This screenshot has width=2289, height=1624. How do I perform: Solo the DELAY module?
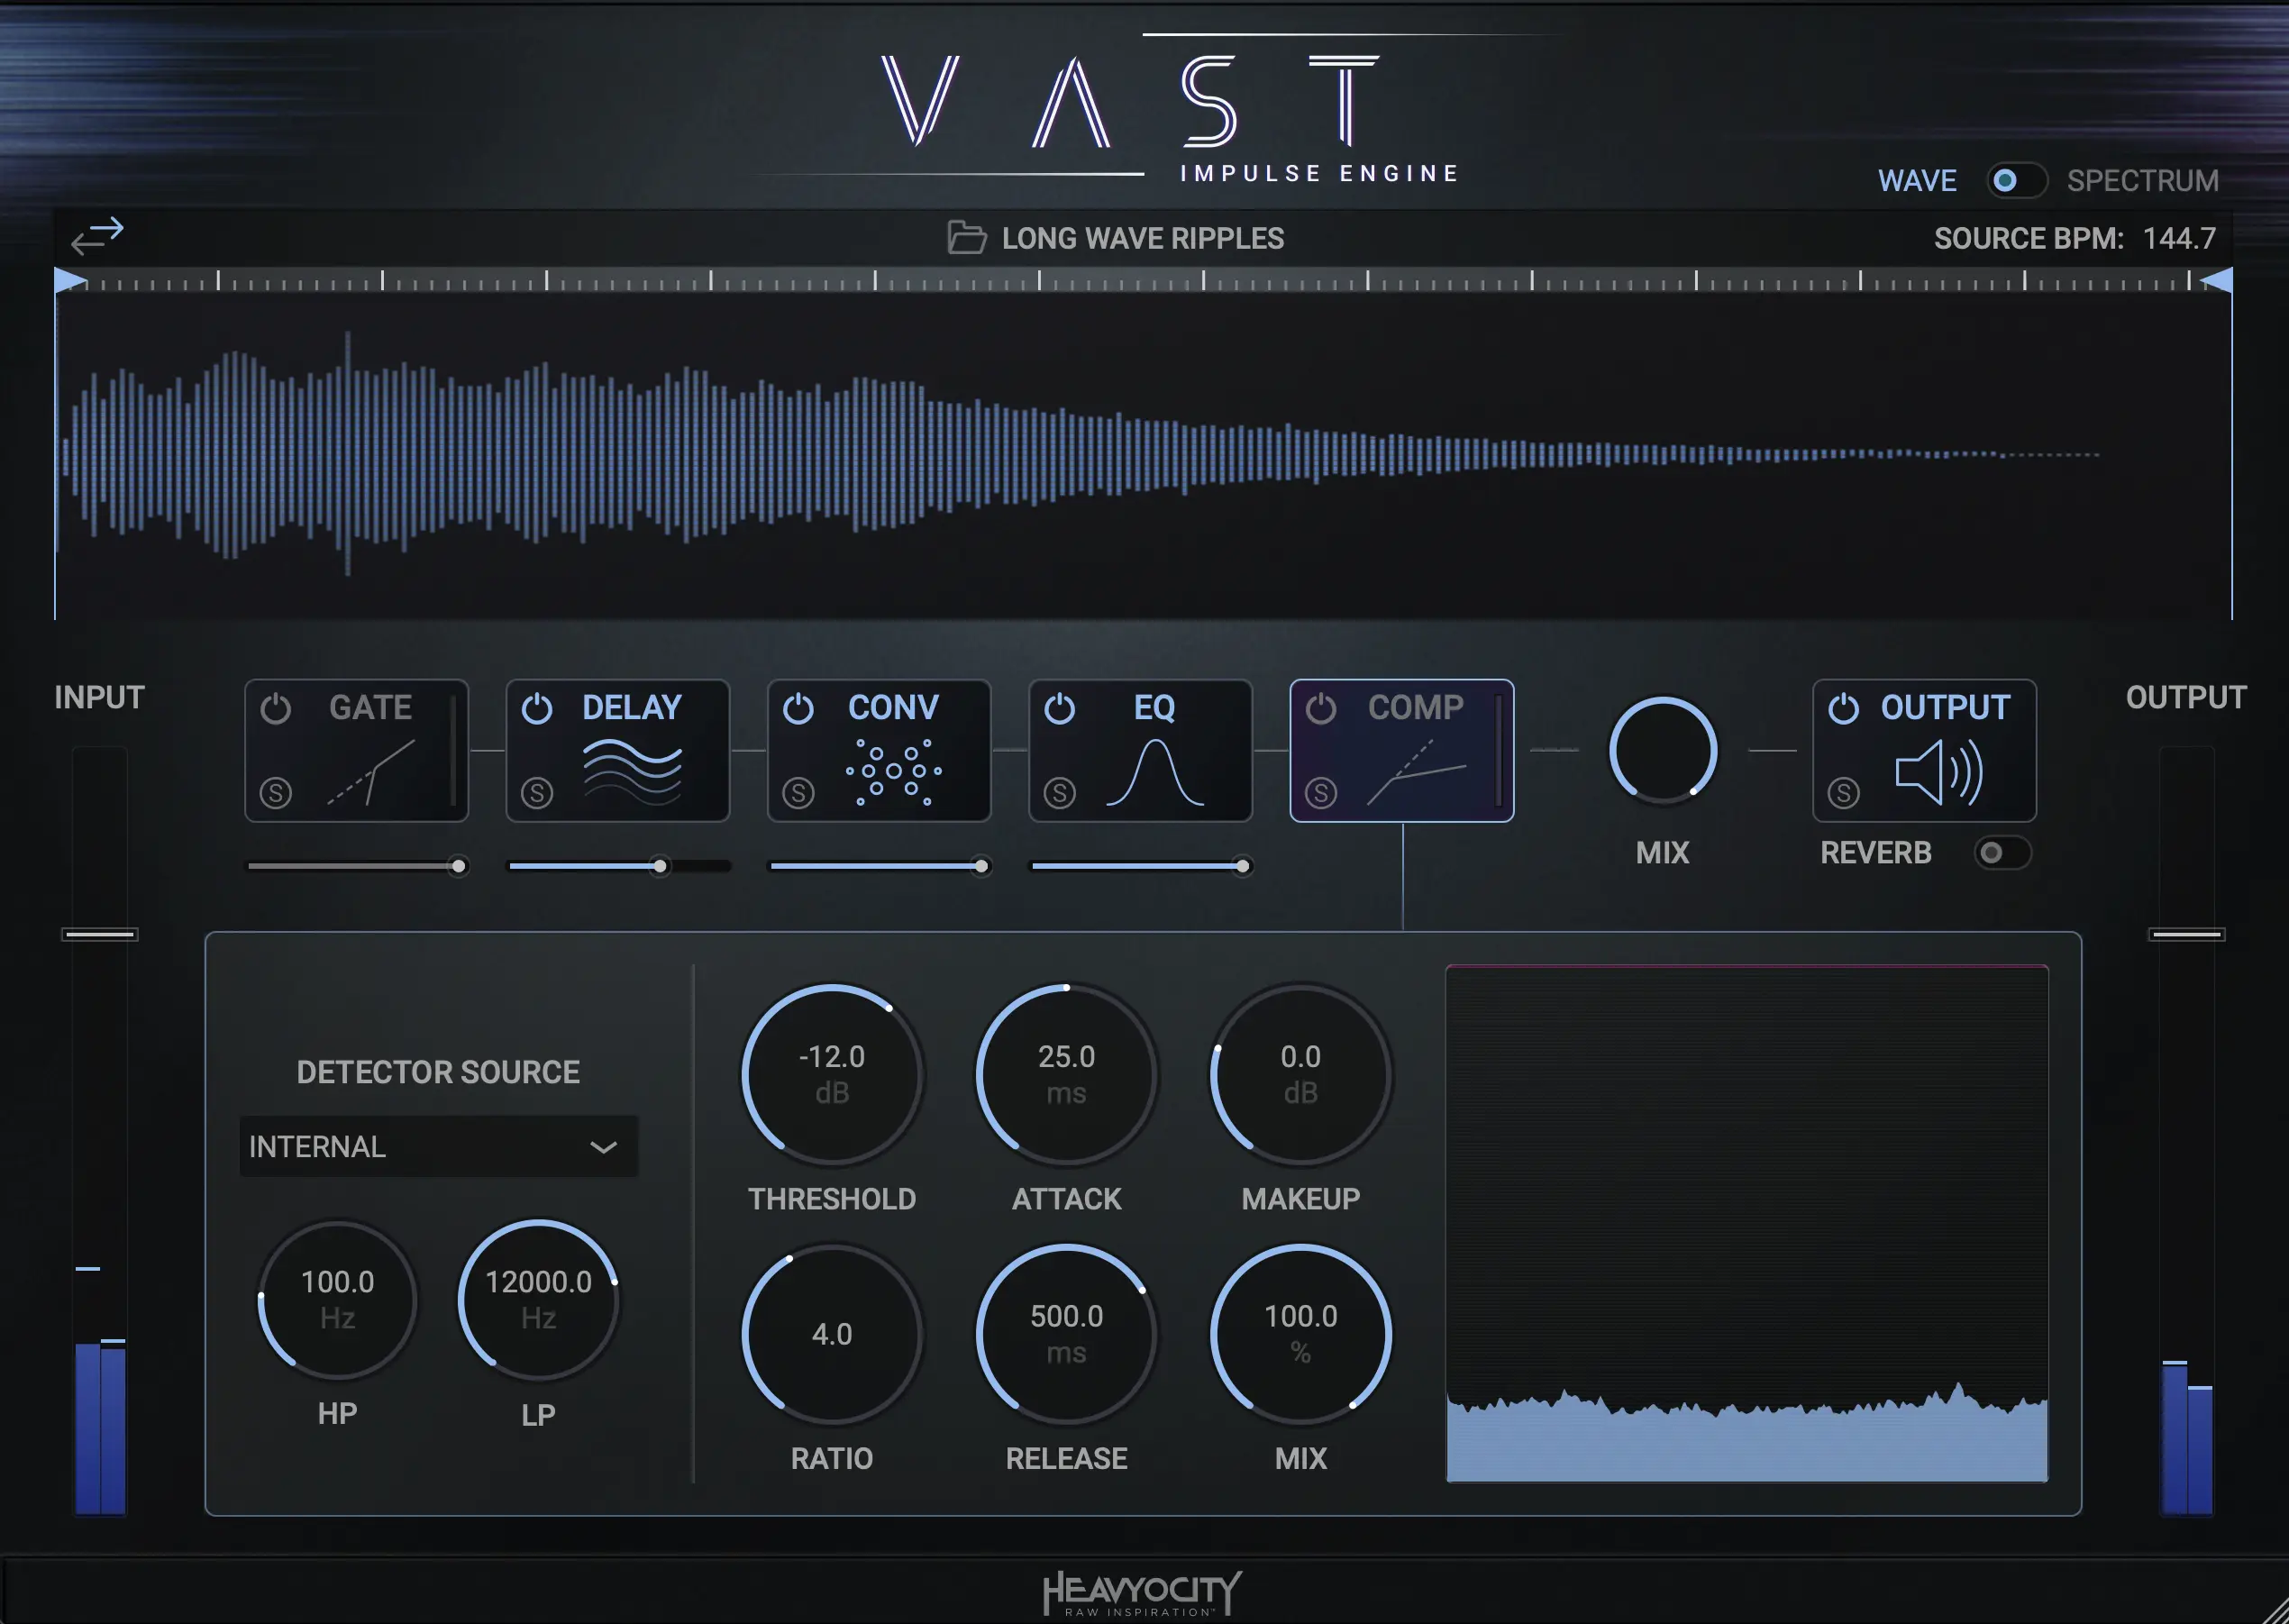pyautogui.click(x=537, y=793)
